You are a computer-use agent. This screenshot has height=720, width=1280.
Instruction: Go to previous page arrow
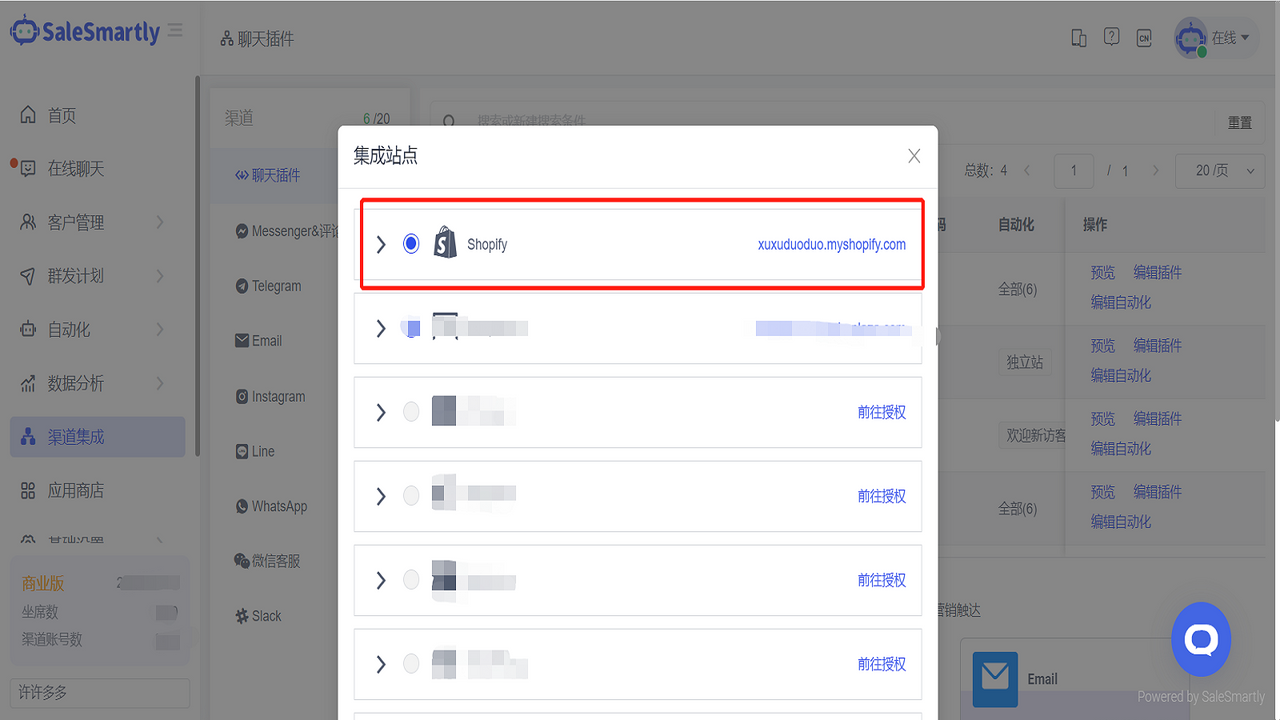click(x=1027, y=171)
